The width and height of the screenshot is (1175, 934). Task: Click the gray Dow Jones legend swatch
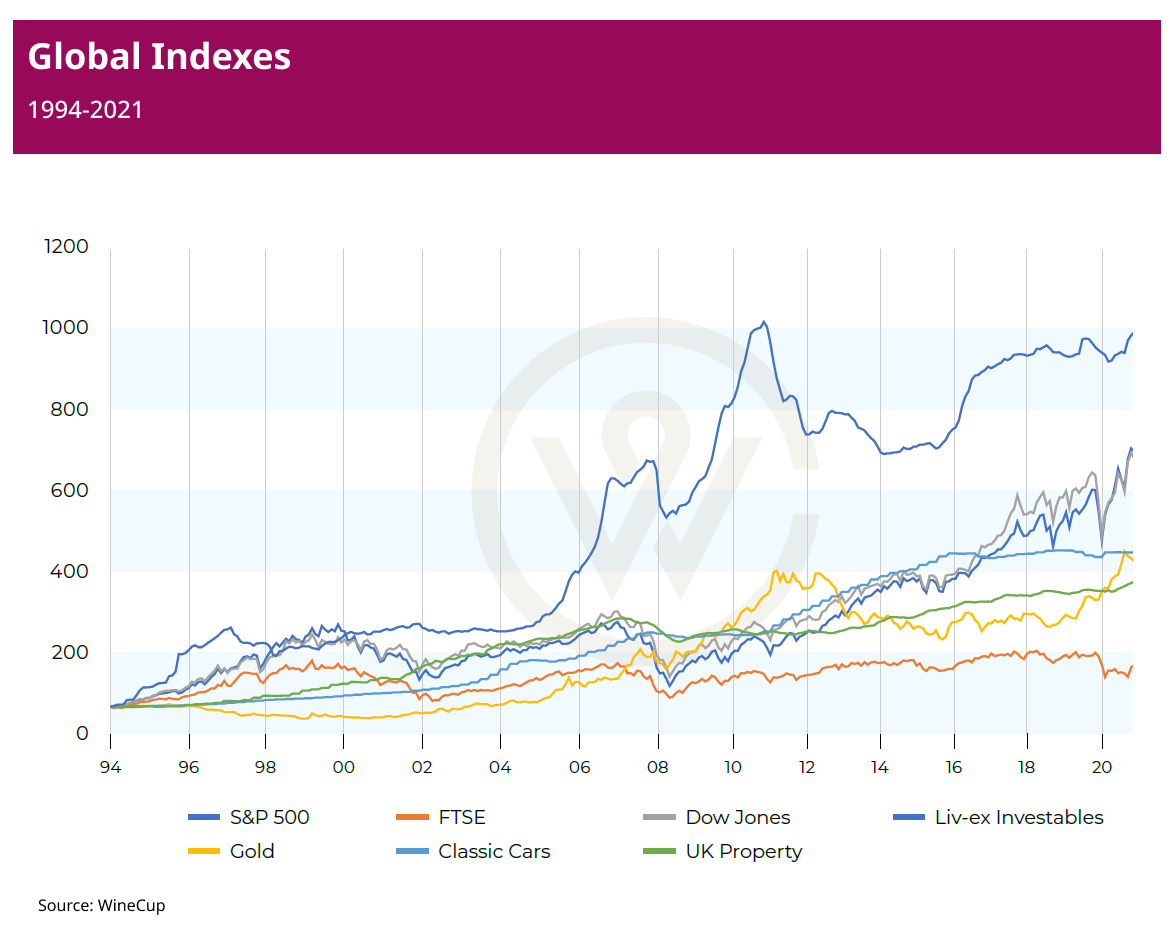click(659, 818)
